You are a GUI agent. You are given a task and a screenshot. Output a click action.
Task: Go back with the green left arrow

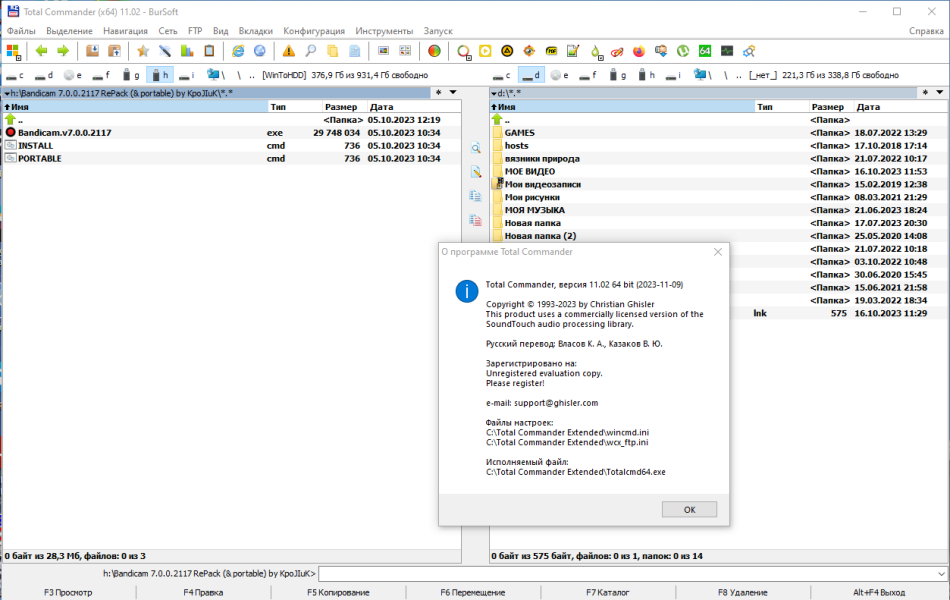(x=41, y=52)
